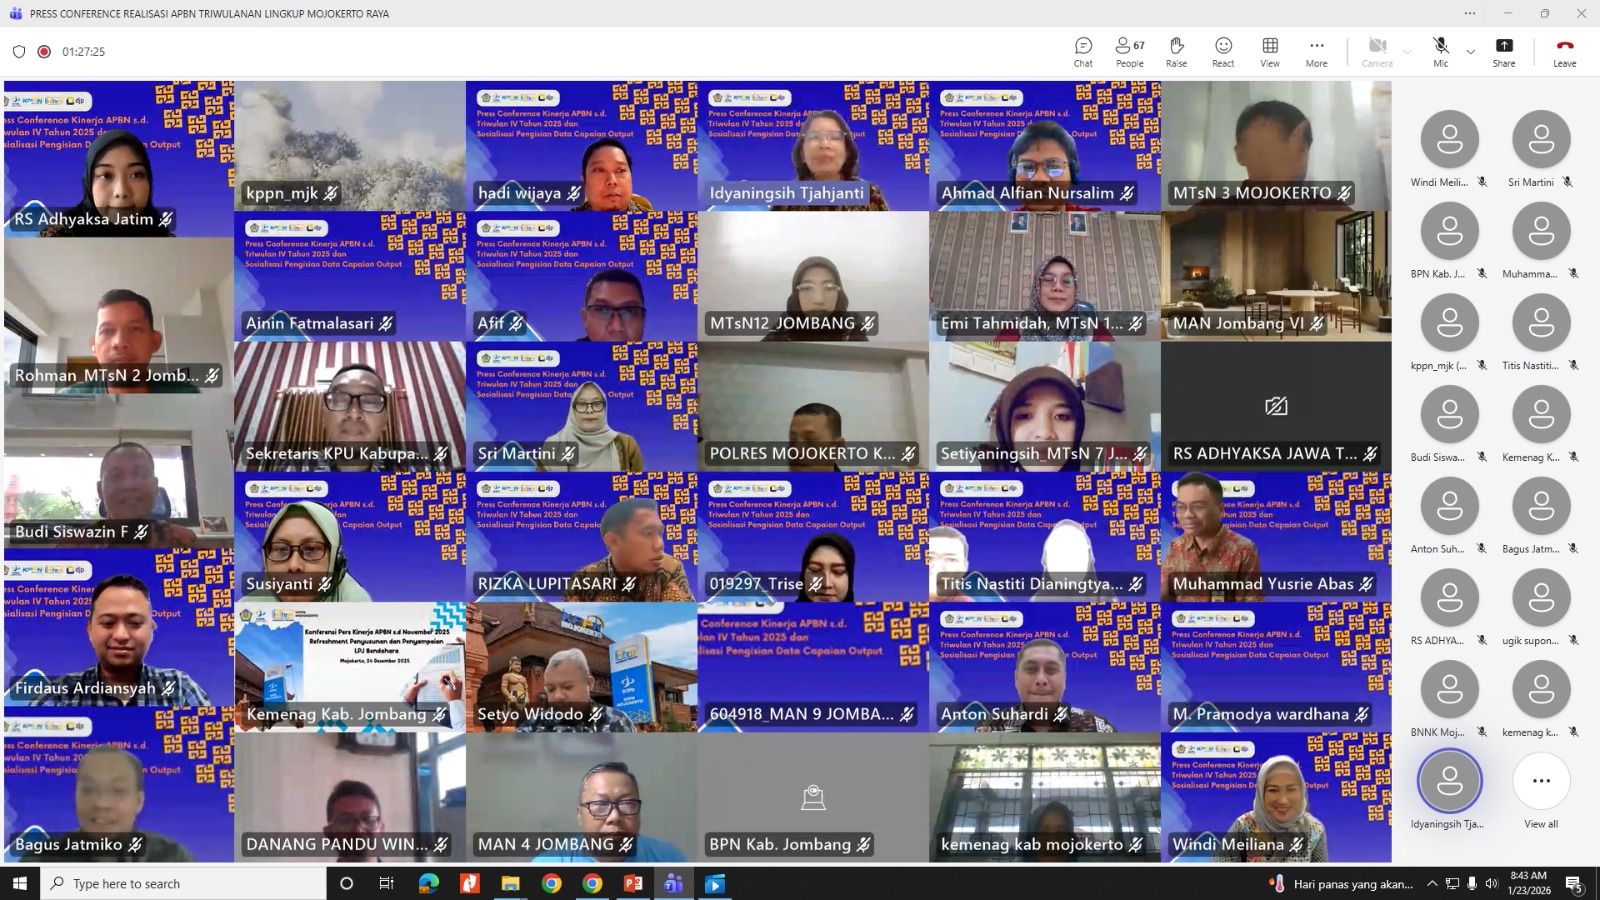
Task: Open the Chat panel
Action: [1083, 52]
